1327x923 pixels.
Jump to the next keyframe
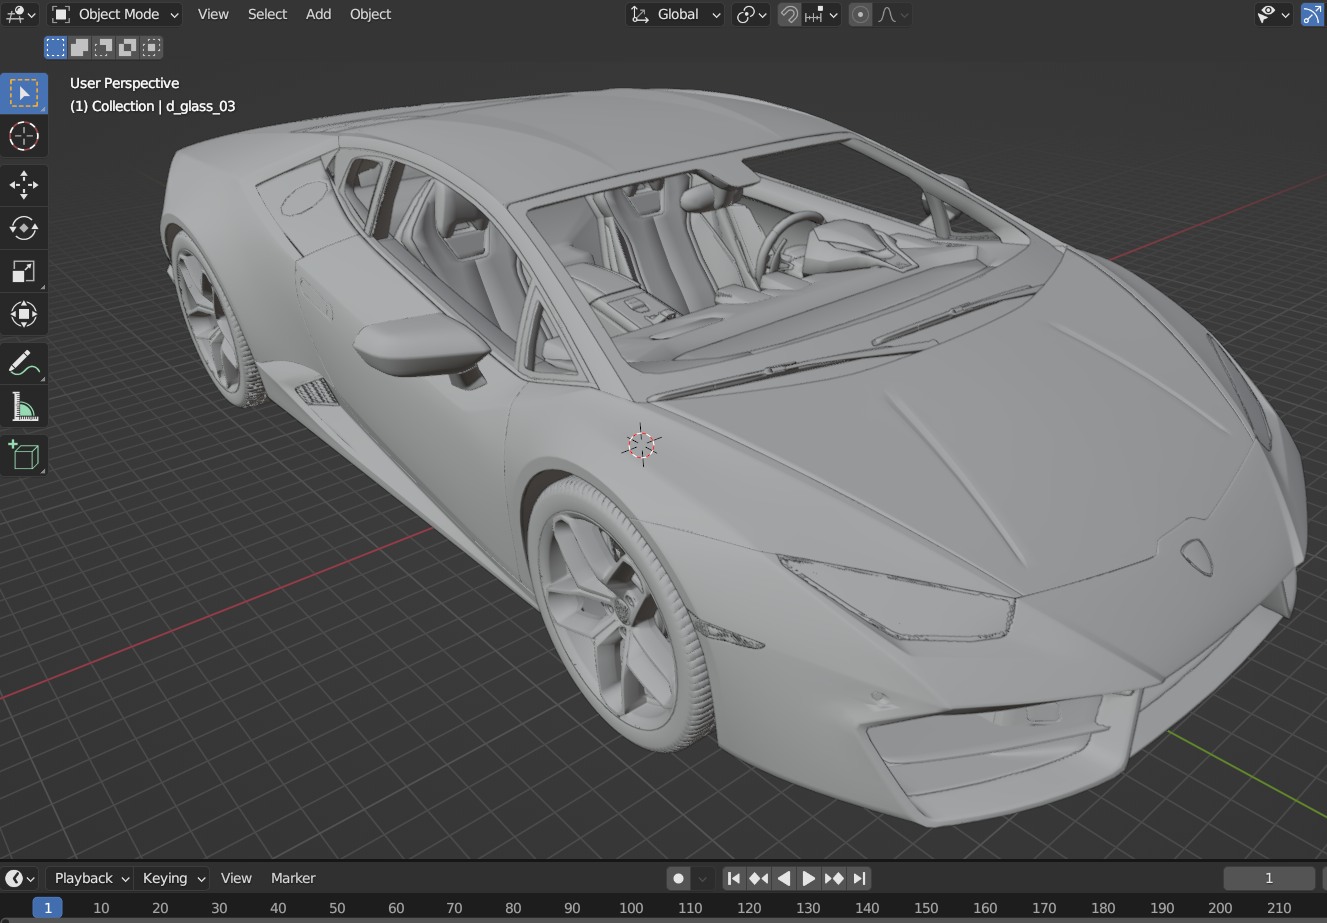[x=834, y=878]
